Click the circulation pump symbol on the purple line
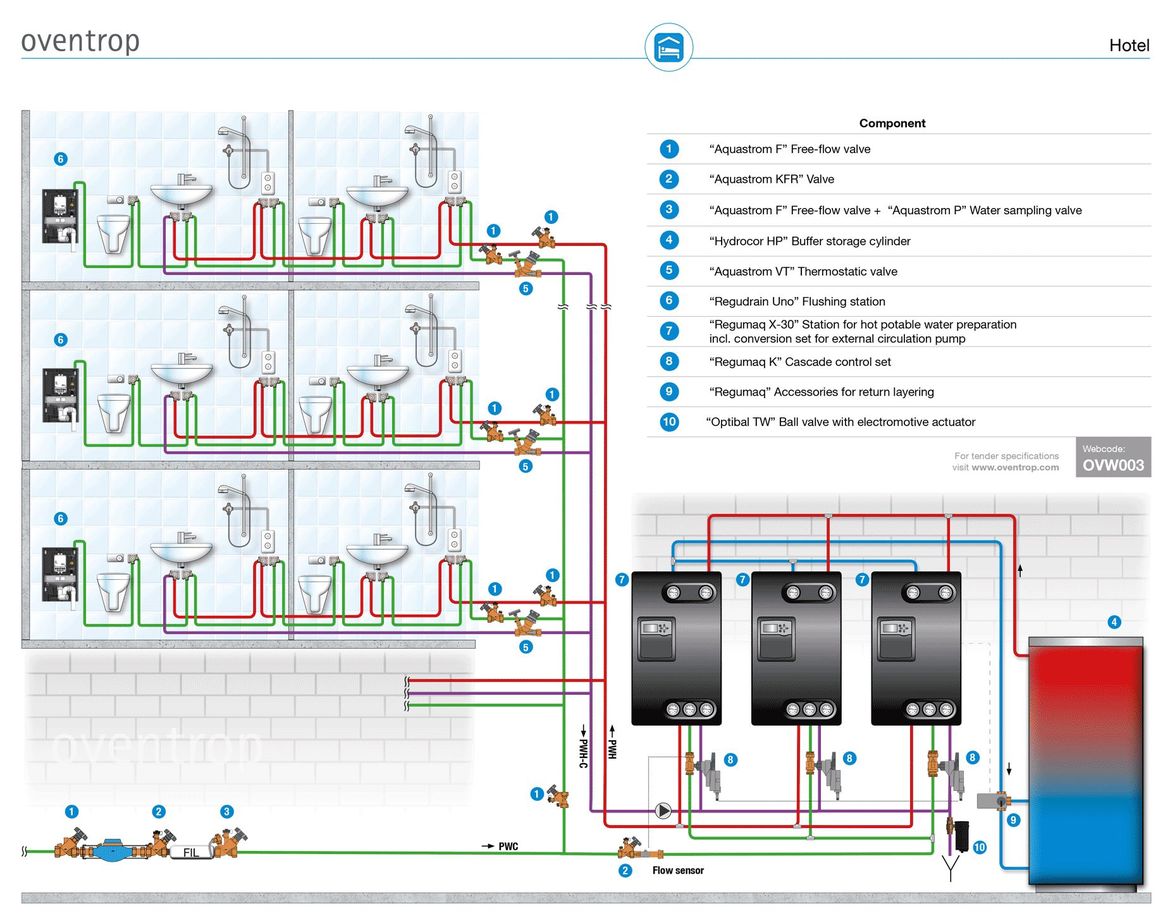This screenshot has height=923, width=1170. (663, 810)
